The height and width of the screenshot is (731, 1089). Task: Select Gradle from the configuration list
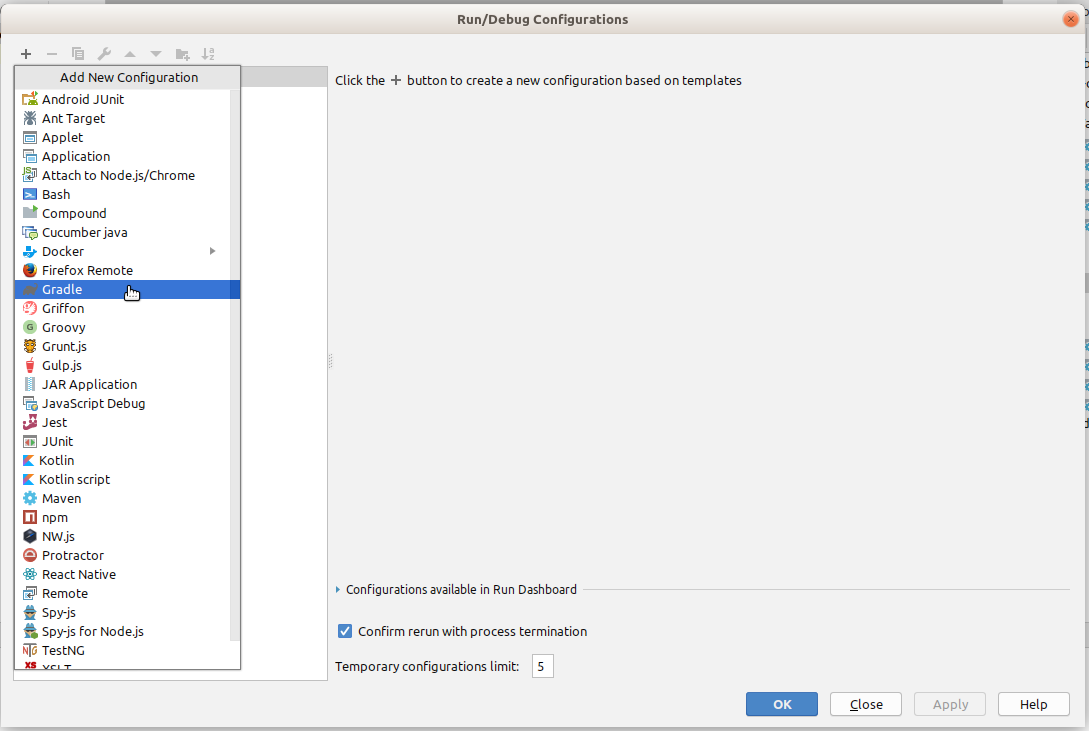pyautogui.click(x=128, y=289)
